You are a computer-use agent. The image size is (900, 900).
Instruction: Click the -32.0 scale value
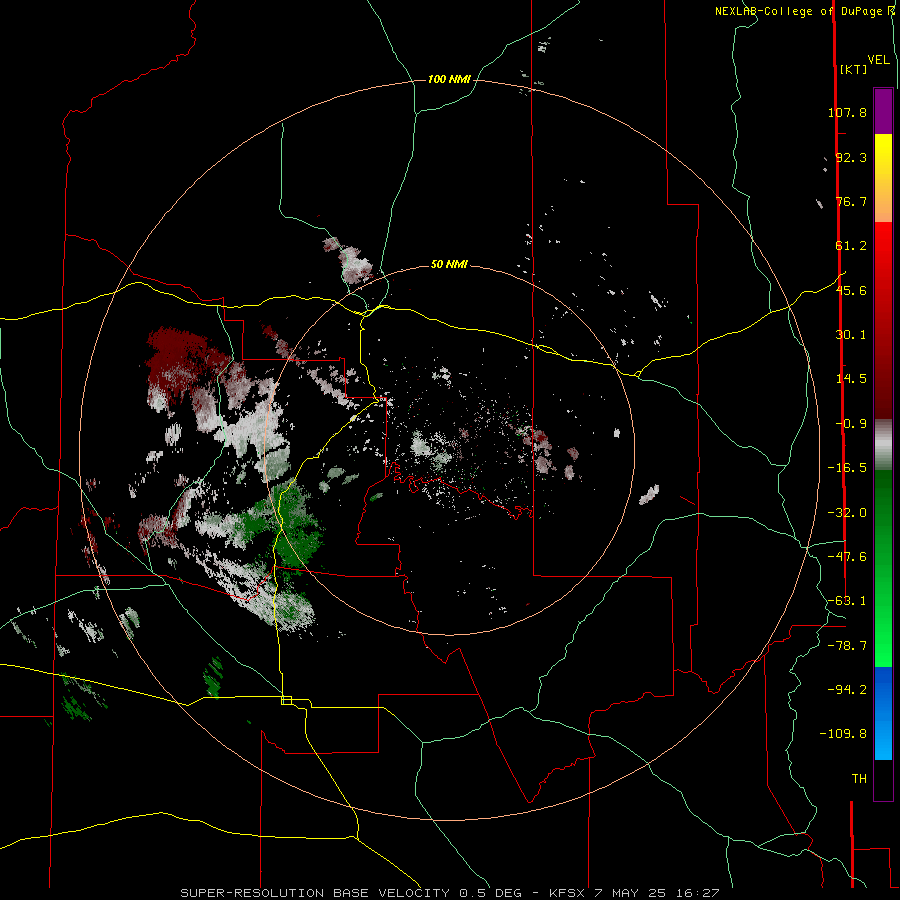(847, 513)
